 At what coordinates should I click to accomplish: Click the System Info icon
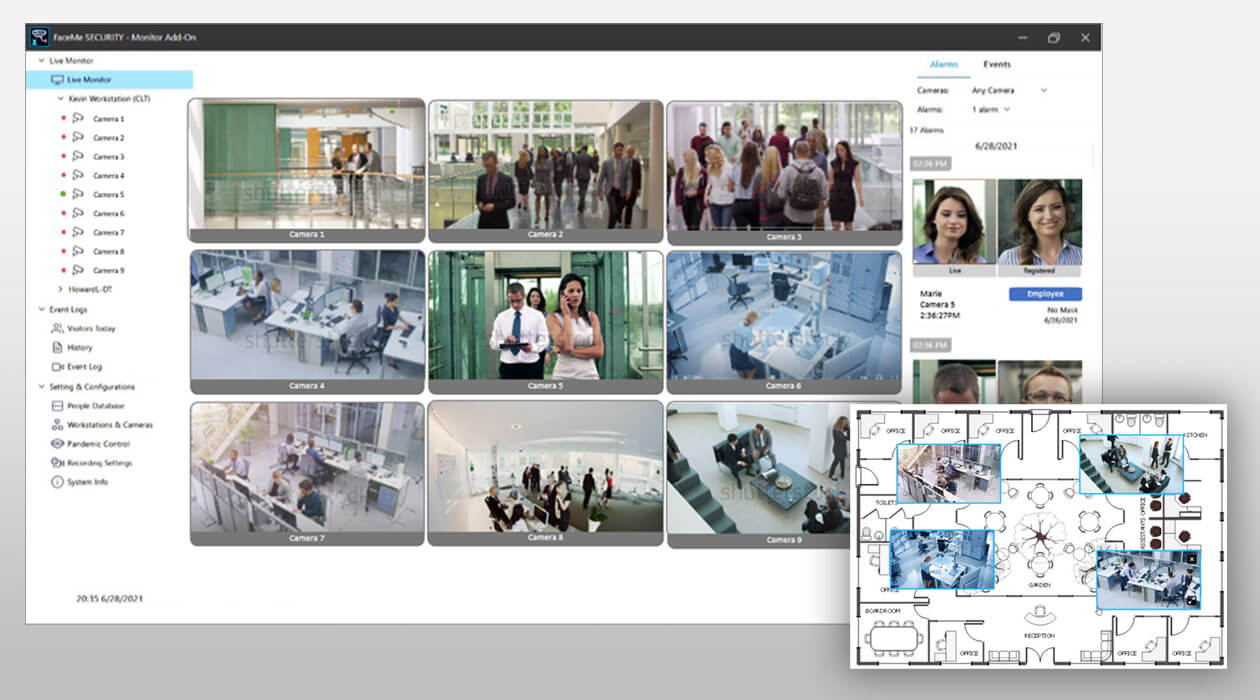(x=57, y=482)
